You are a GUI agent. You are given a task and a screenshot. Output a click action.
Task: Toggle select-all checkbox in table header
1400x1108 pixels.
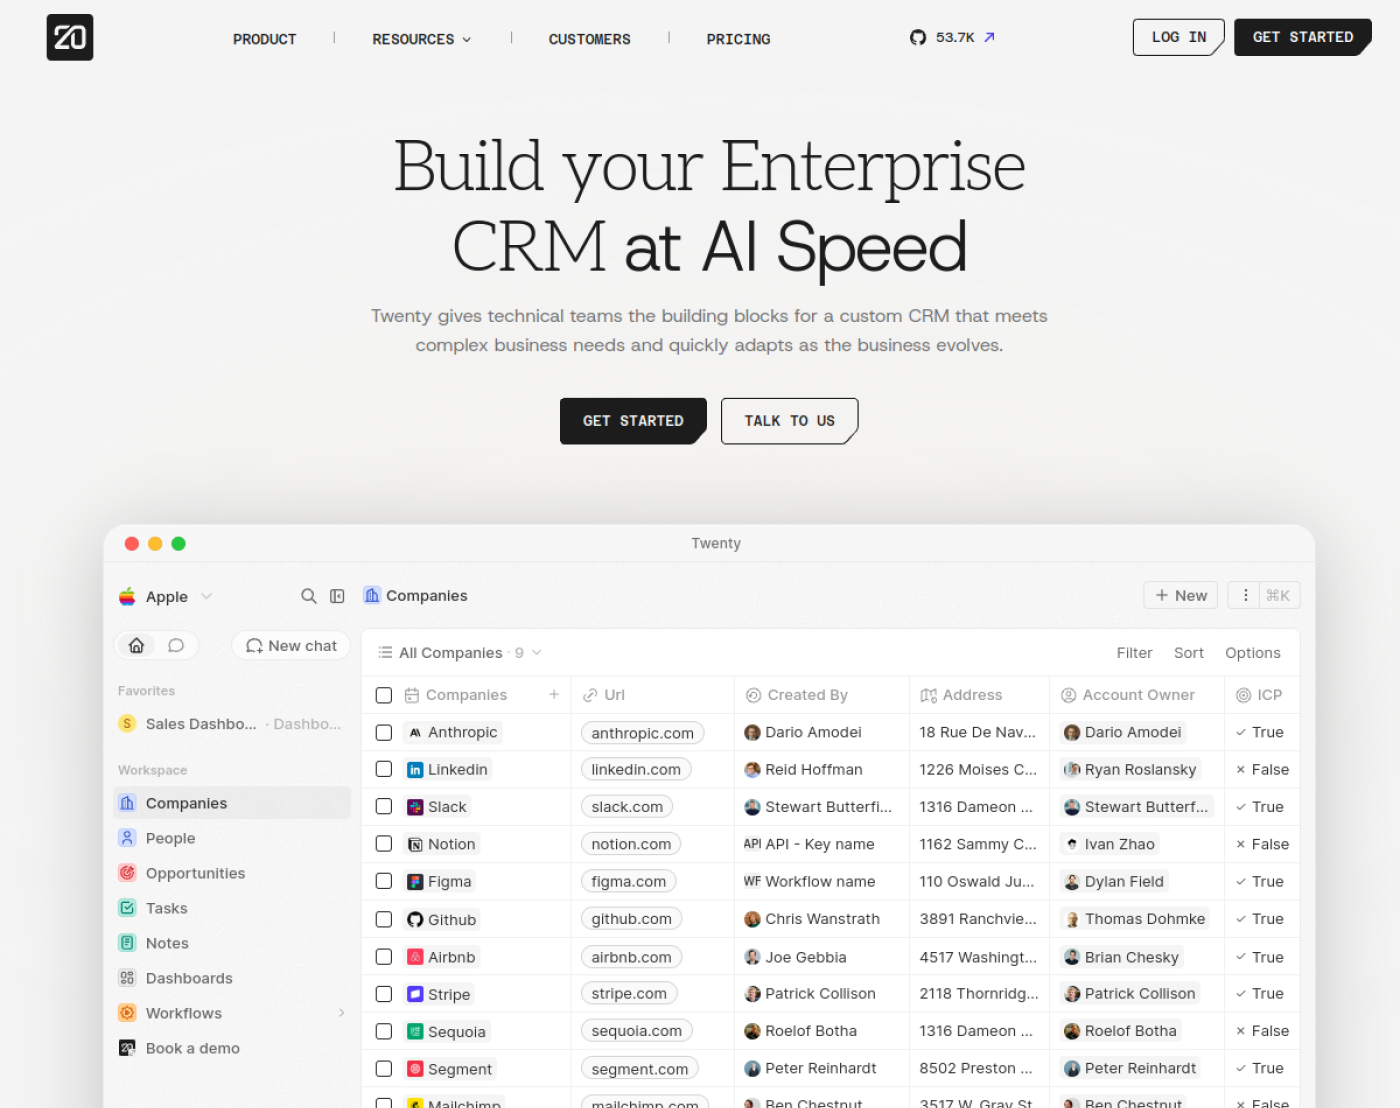[384, 695]
